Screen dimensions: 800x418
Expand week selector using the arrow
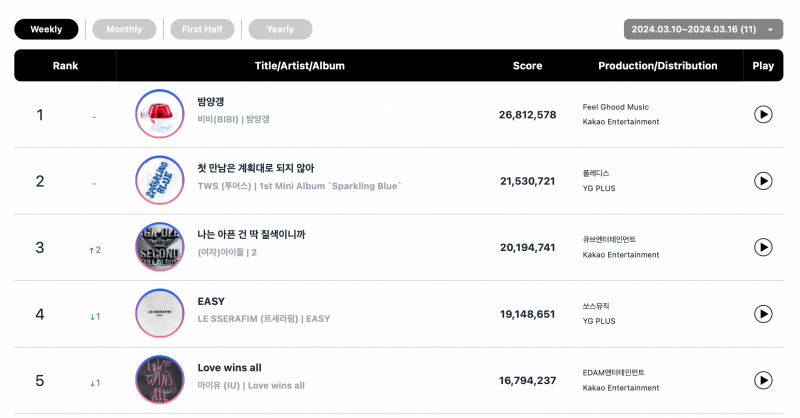coord(770,30)
